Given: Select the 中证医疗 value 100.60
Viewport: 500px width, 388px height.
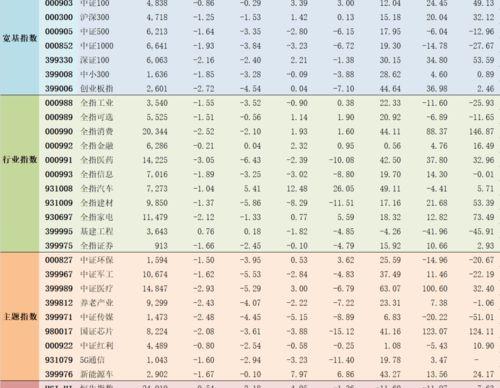Looking at the screenshot, I should tap(435, 289).
